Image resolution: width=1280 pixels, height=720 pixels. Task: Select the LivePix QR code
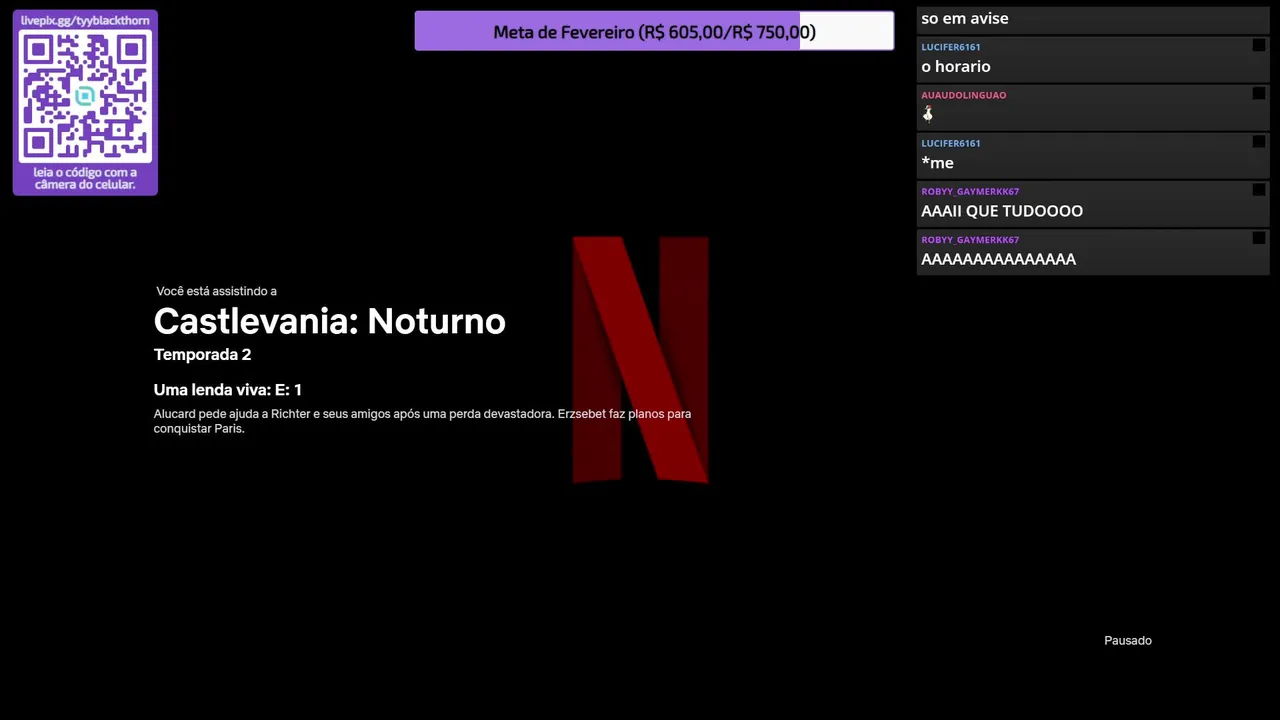coord(85,96)
